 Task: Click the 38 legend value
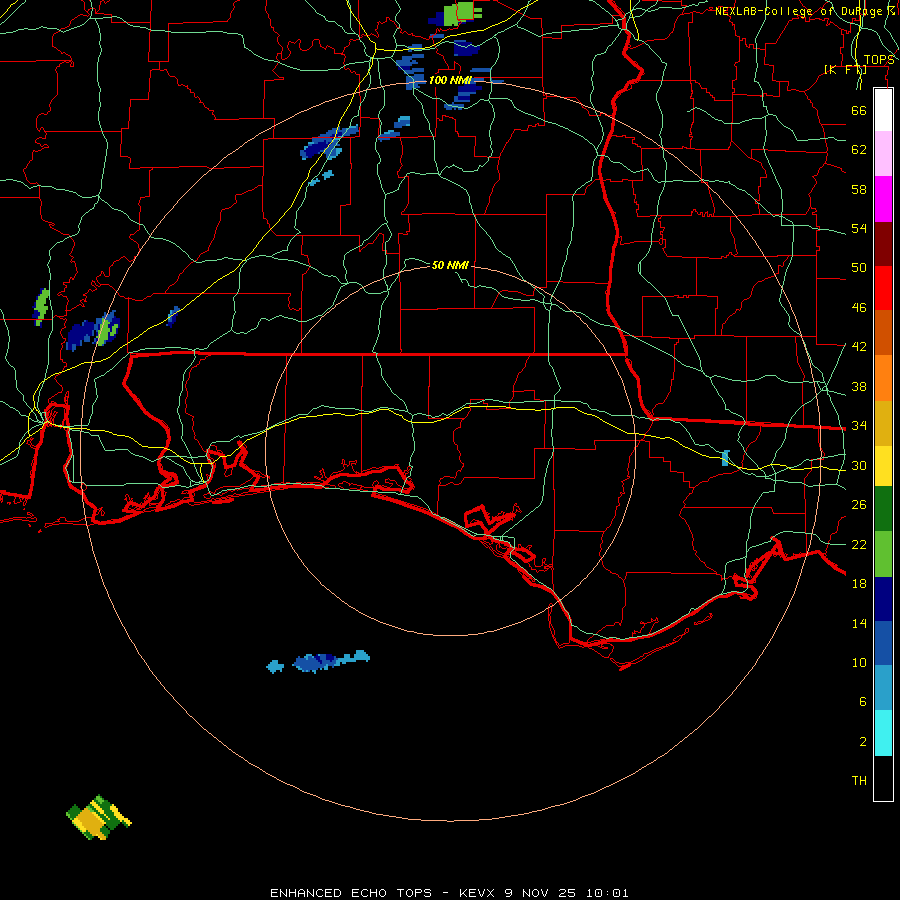859,386
